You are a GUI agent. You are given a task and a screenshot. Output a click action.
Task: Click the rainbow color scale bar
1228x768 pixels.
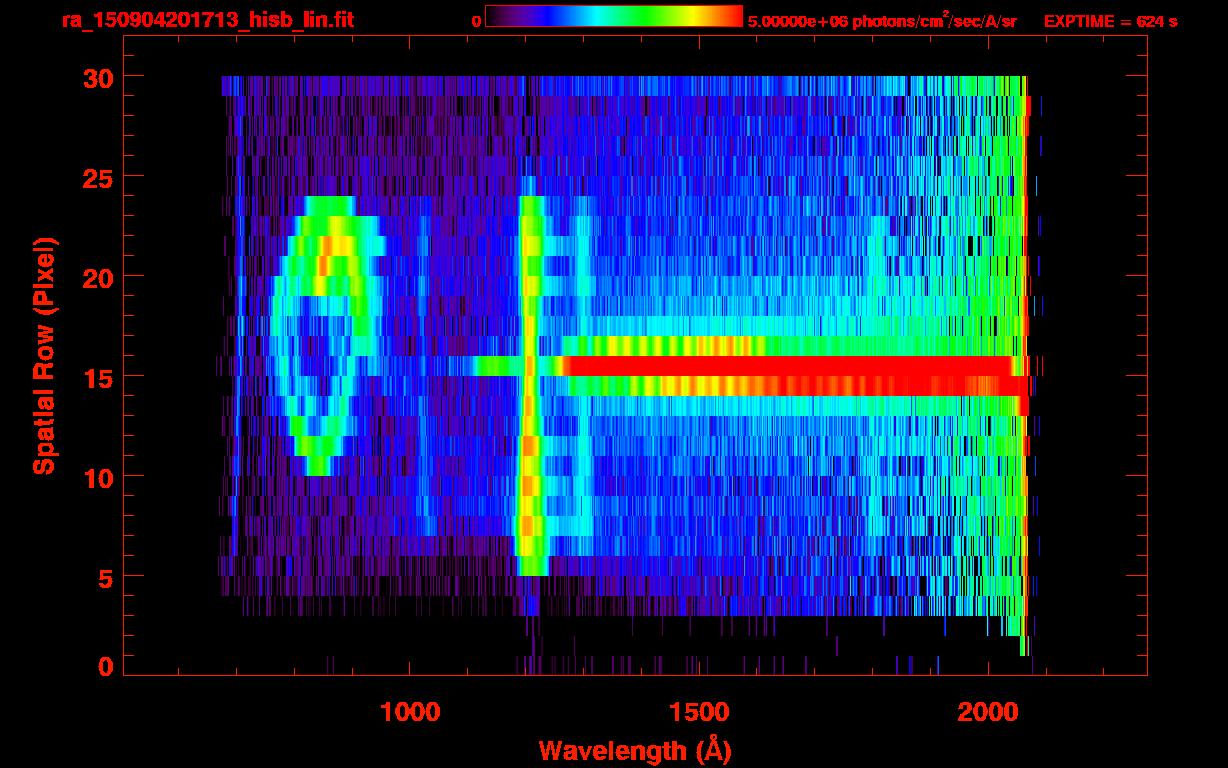pos(614,16)
